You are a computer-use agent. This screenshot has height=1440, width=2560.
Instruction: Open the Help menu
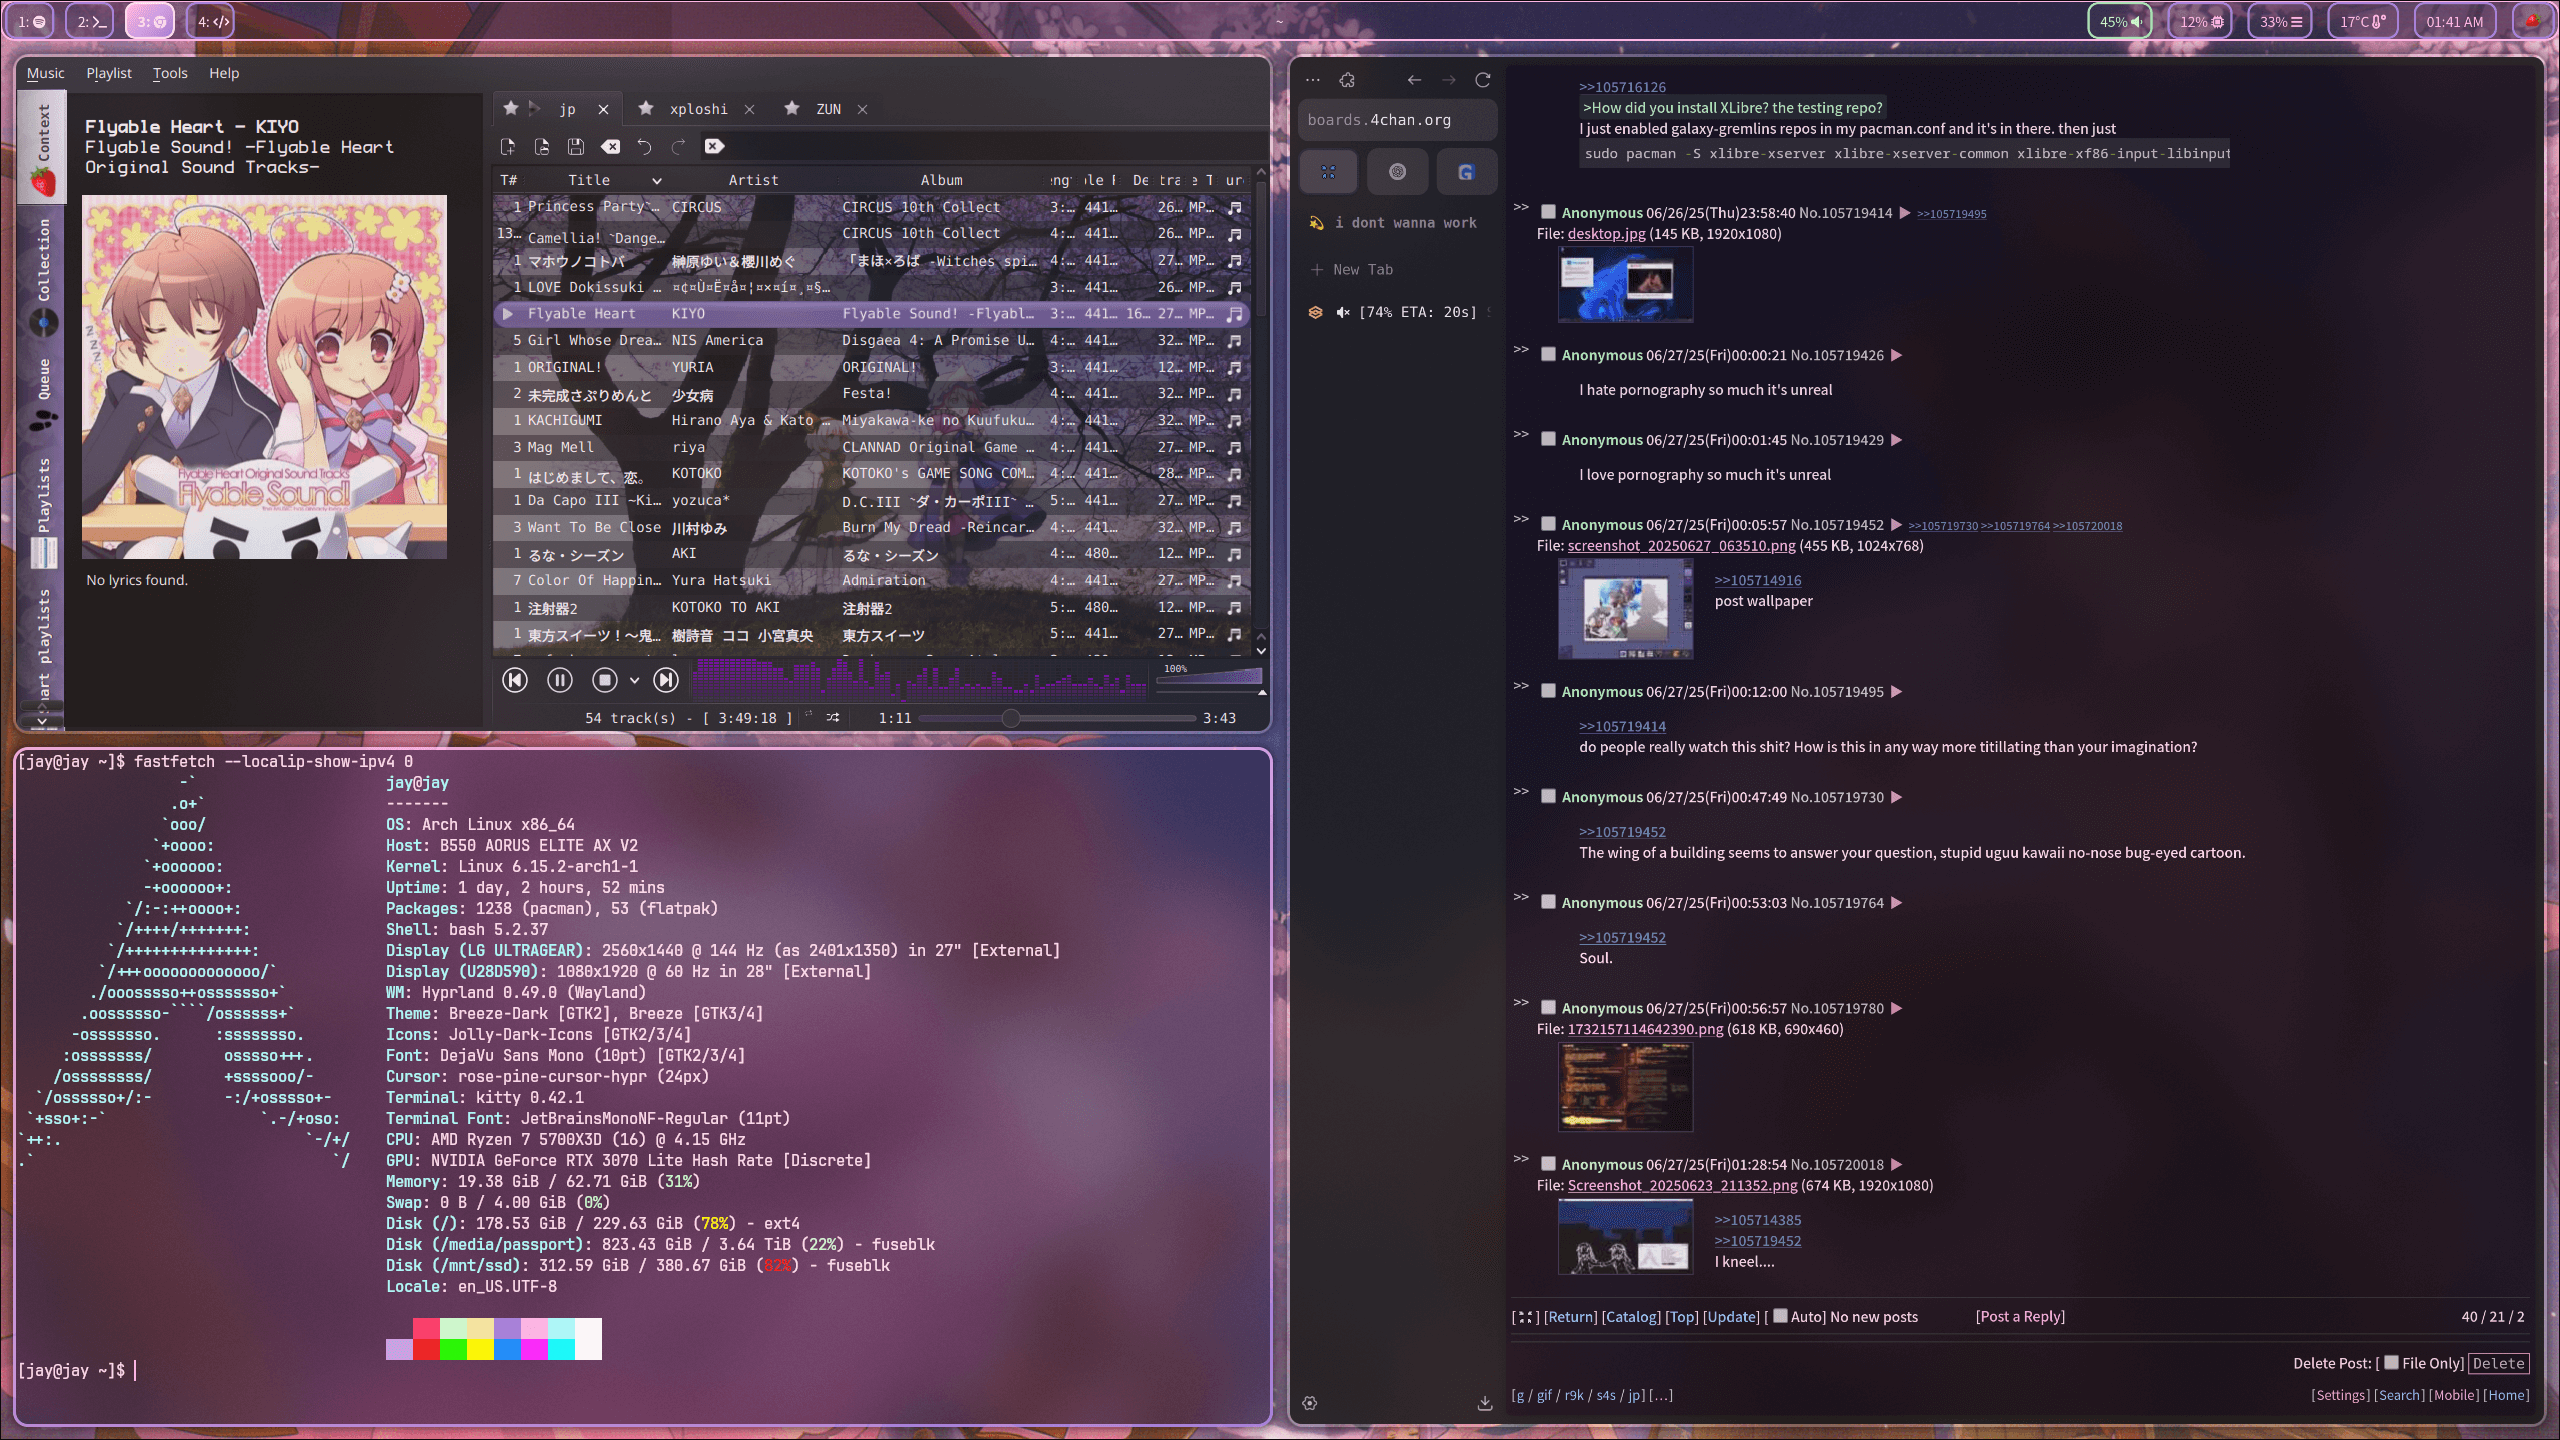pos(224,73)
